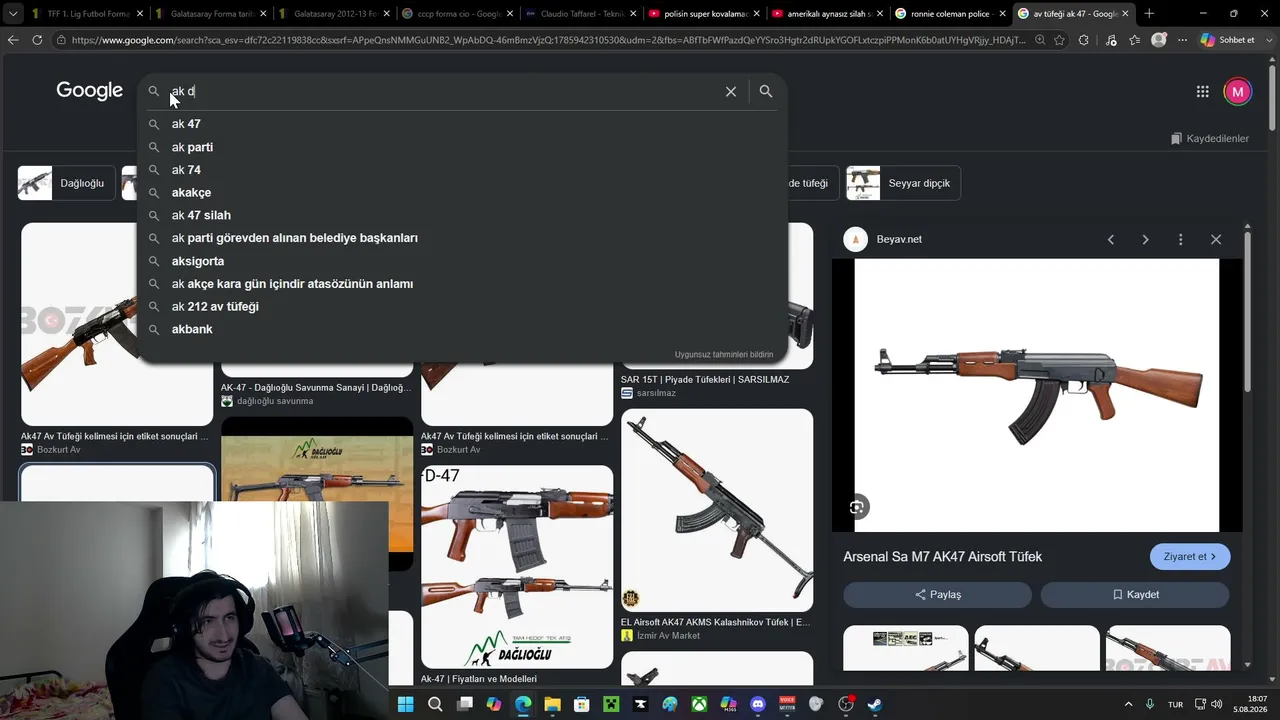Pick 'ak parti görevden alınan belediye başkanları' suggestion

point(462,238)
